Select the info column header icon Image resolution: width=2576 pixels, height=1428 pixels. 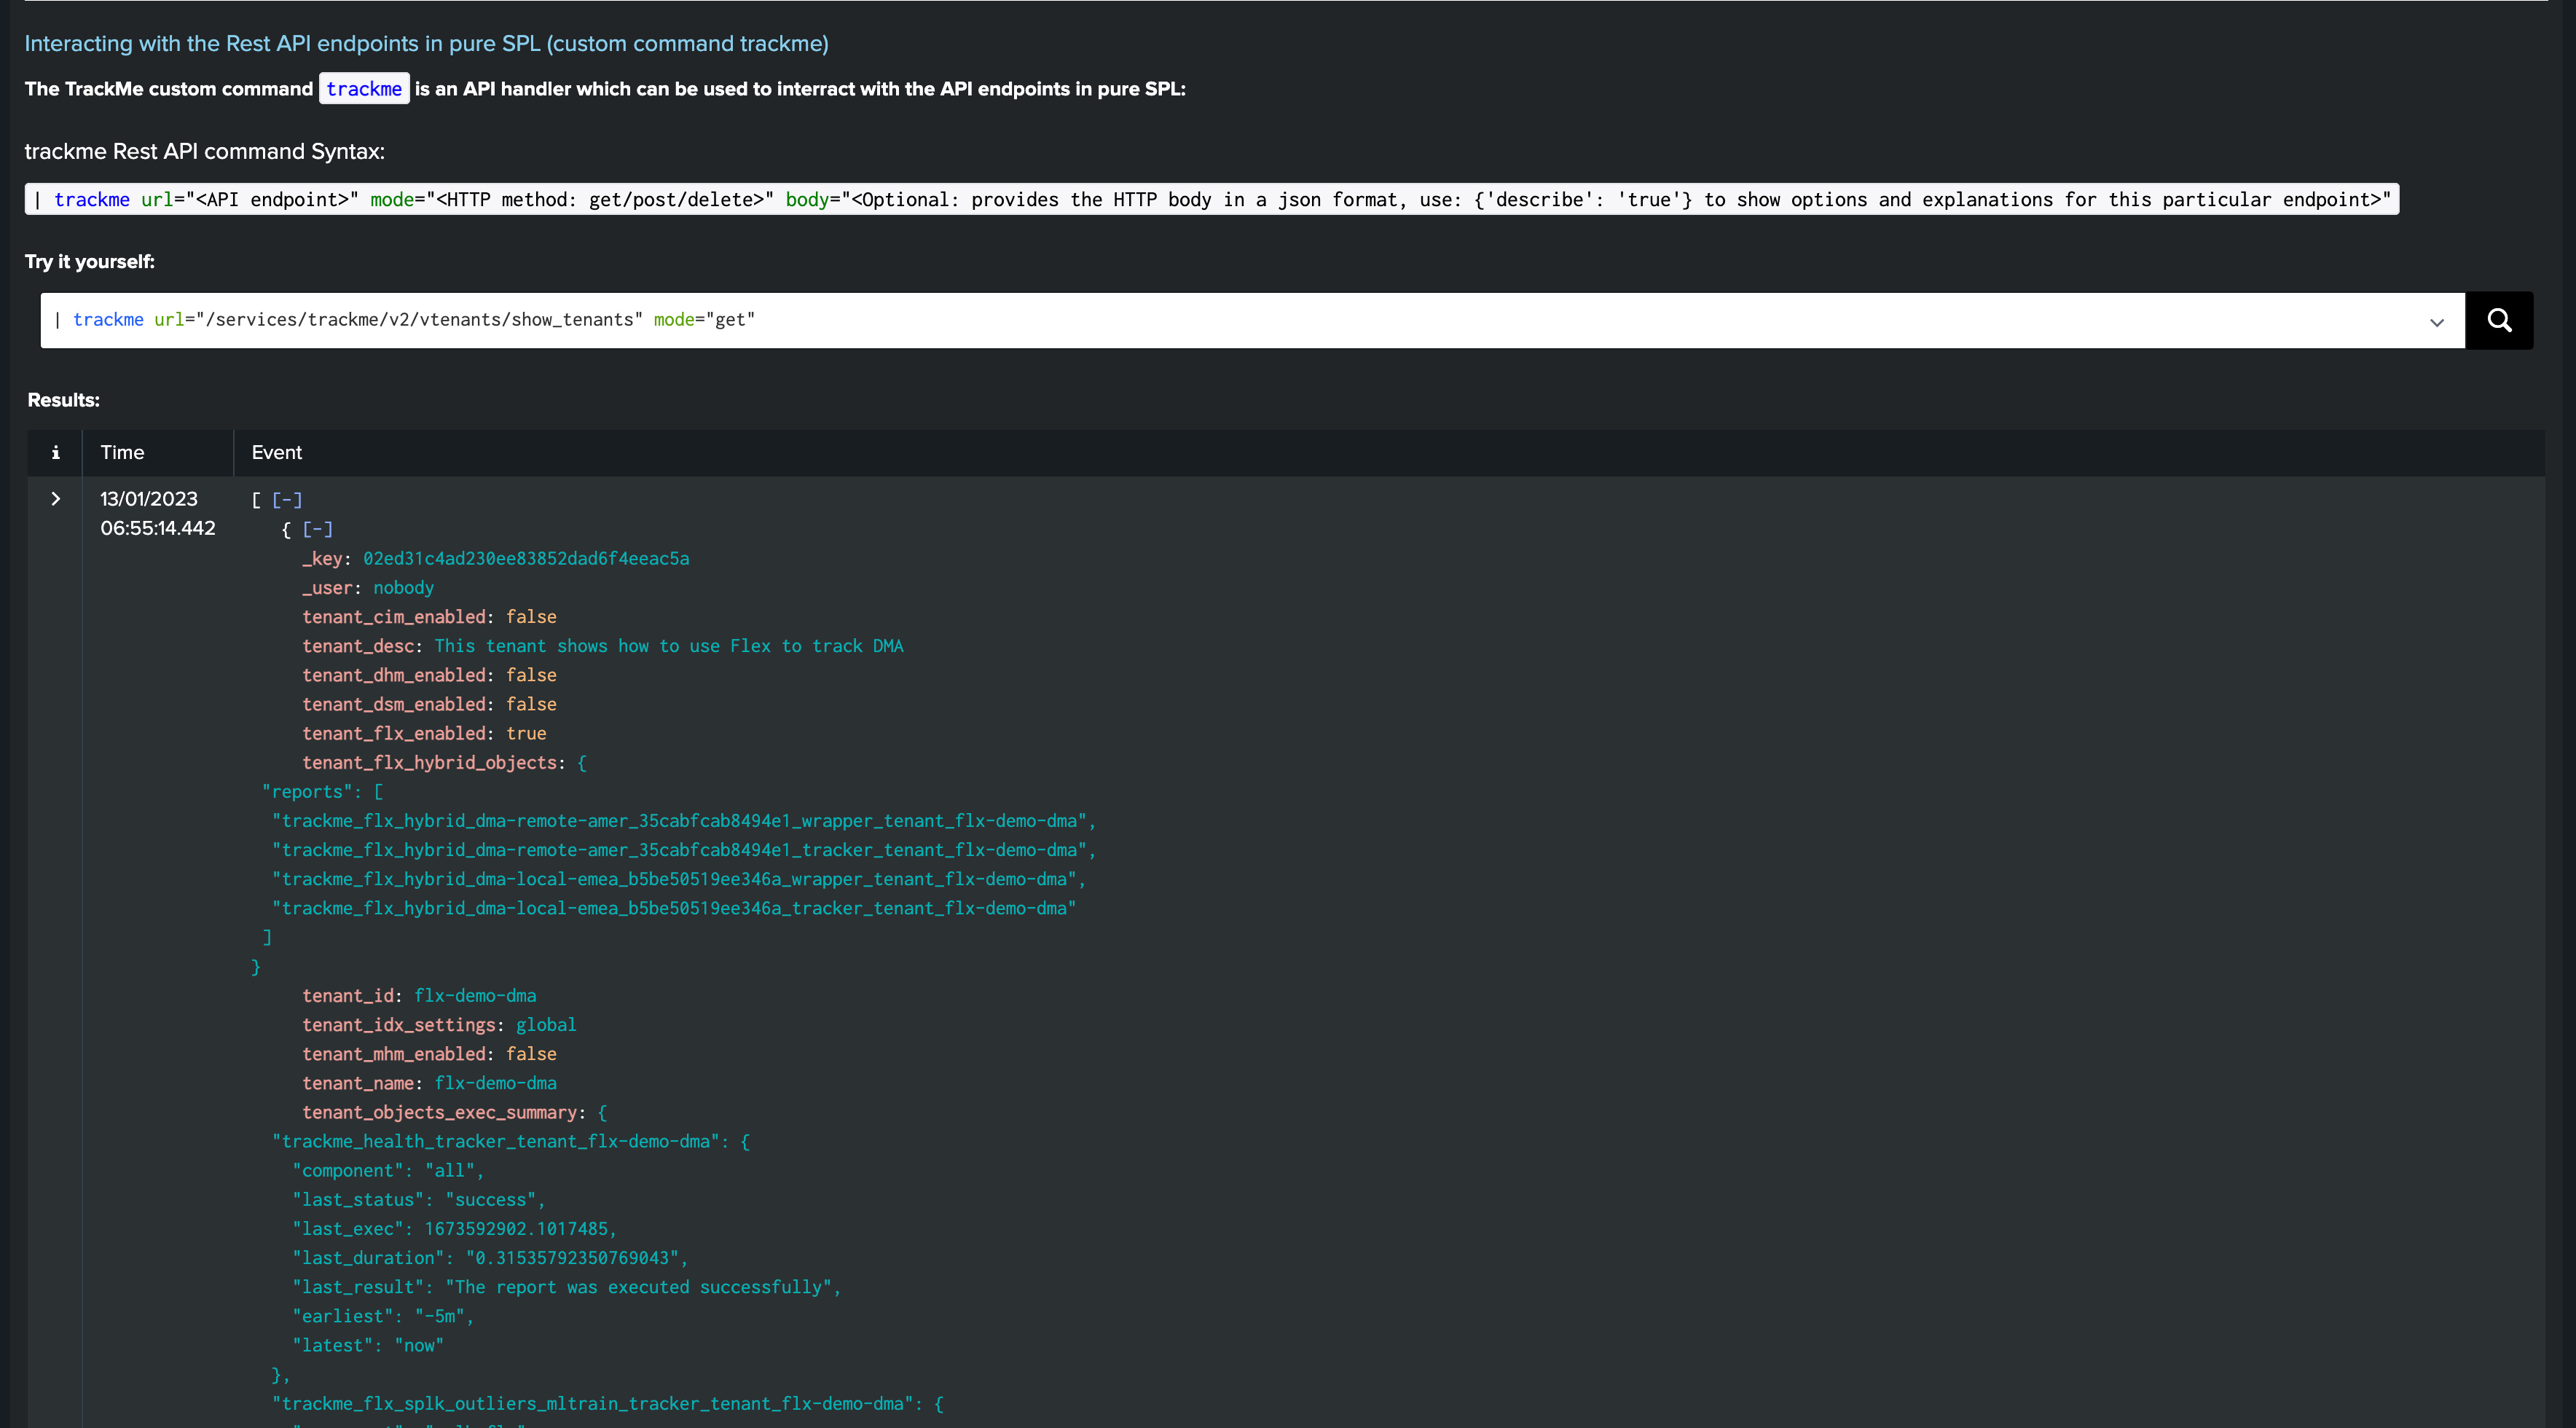pos(56,453)
